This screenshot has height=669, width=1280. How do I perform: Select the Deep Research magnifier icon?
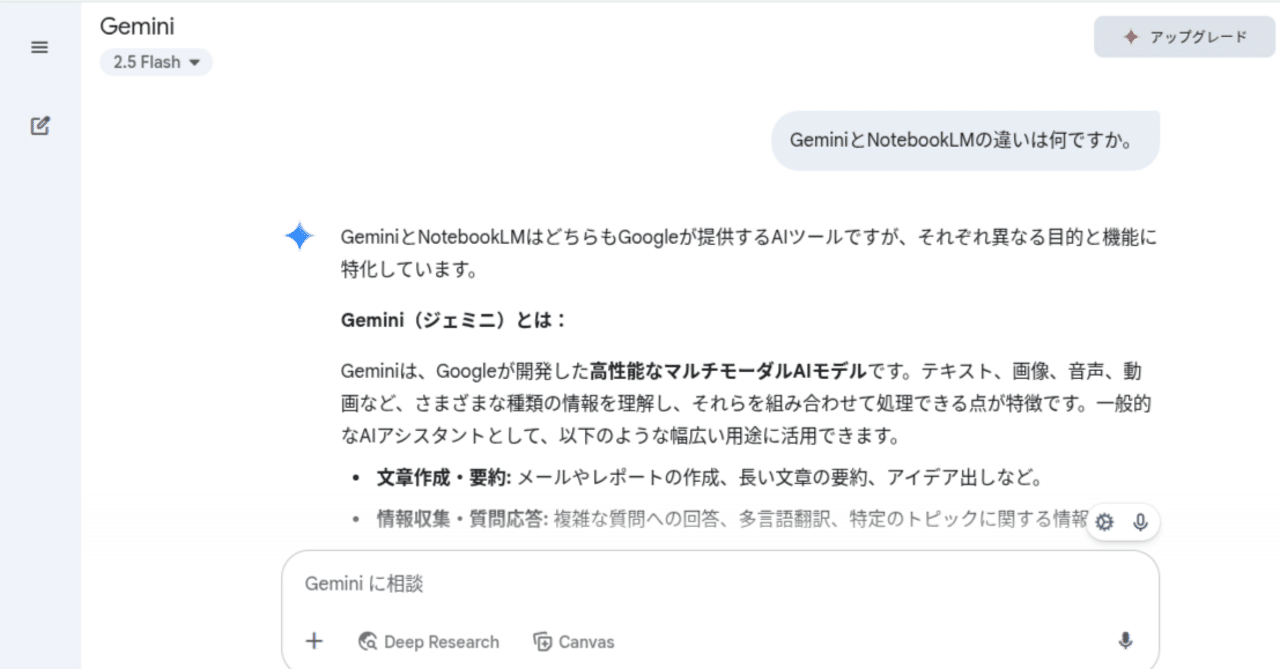pos(367,641)
